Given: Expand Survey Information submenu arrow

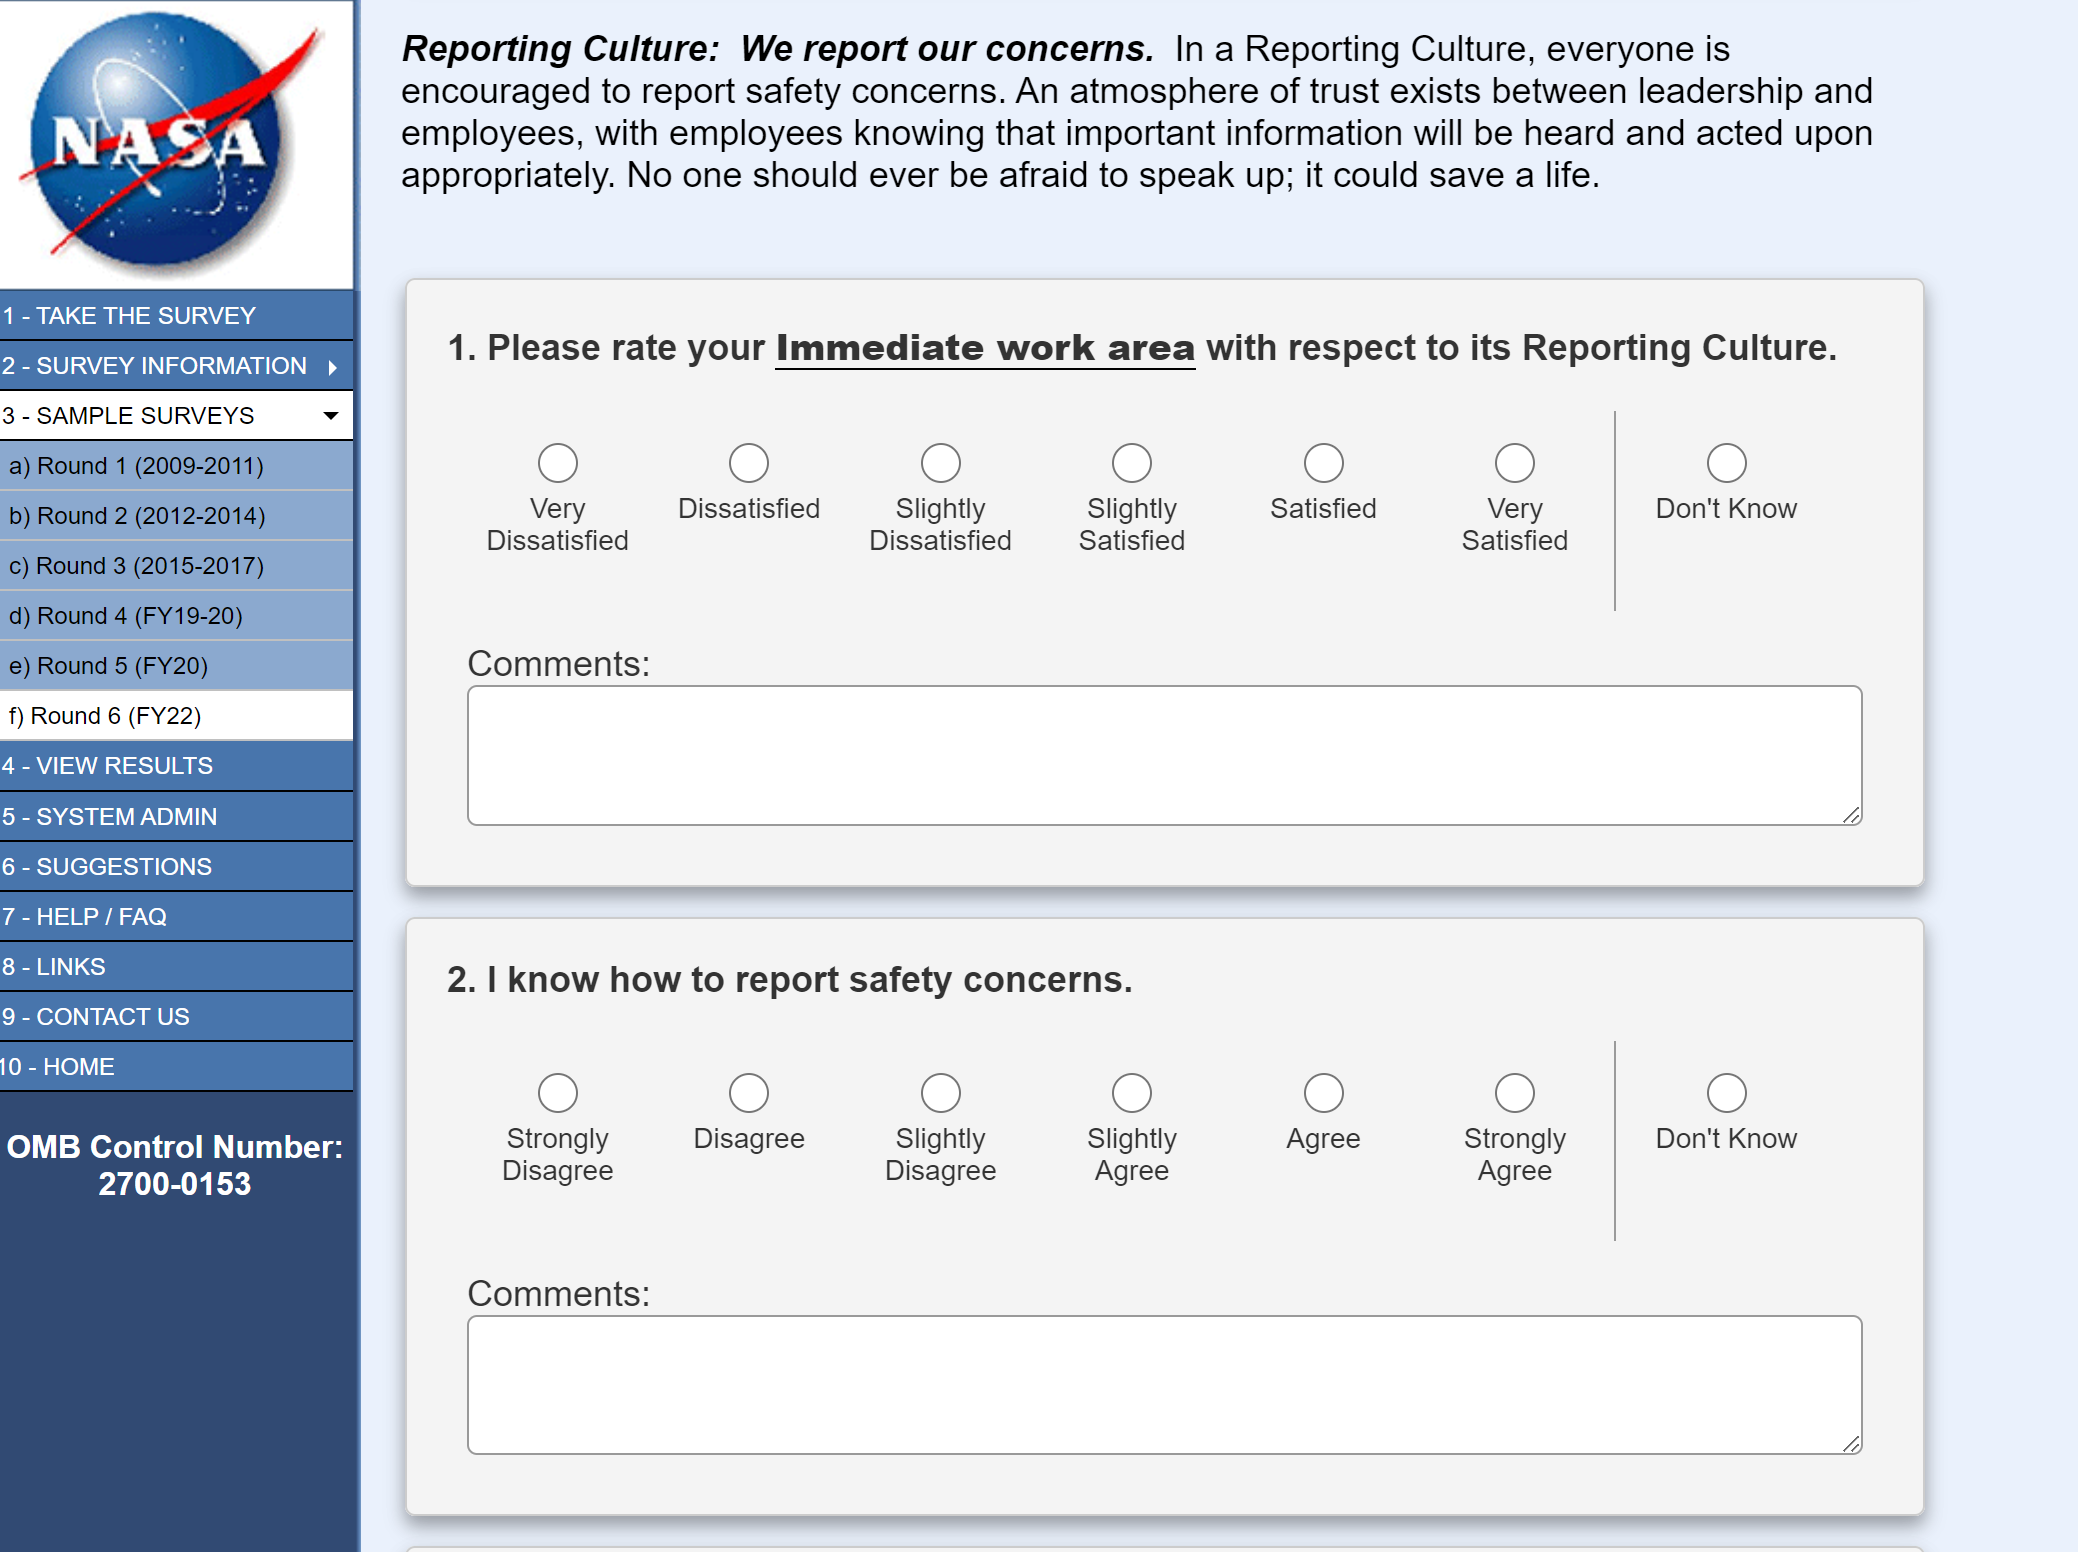Looking at the screenshot, I should 333,367.
